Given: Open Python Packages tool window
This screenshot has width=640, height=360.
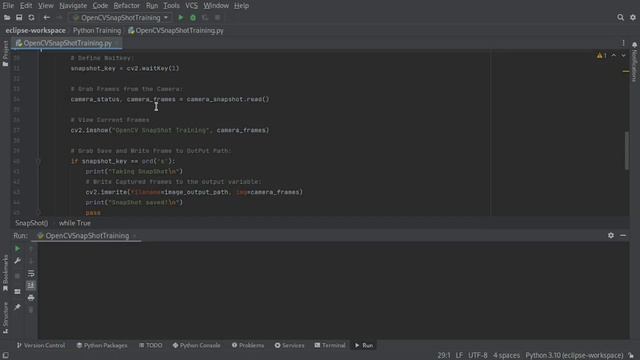Looking at the screenshot, I should 102,345.
